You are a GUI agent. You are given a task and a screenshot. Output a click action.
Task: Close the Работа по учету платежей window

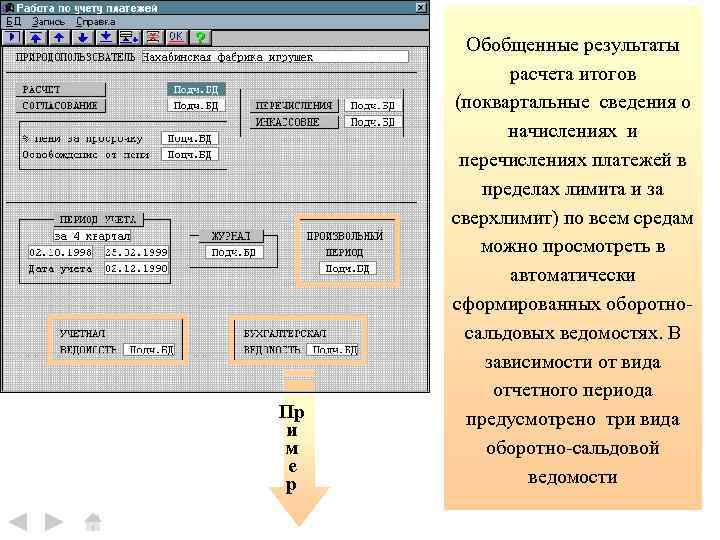click(421, 8)
